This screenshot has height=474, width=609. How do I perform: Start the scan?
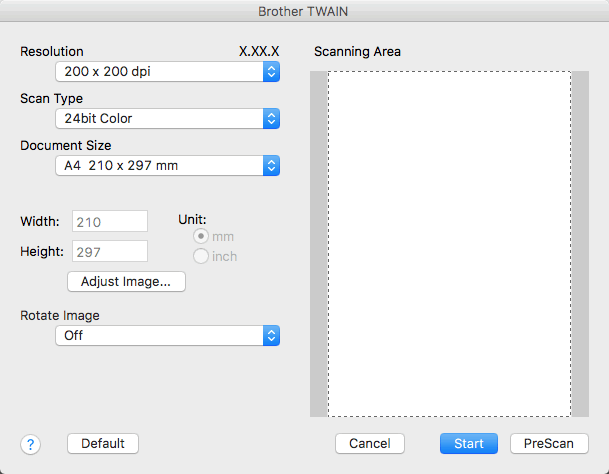pyautogui.click(x=469, y=444)
